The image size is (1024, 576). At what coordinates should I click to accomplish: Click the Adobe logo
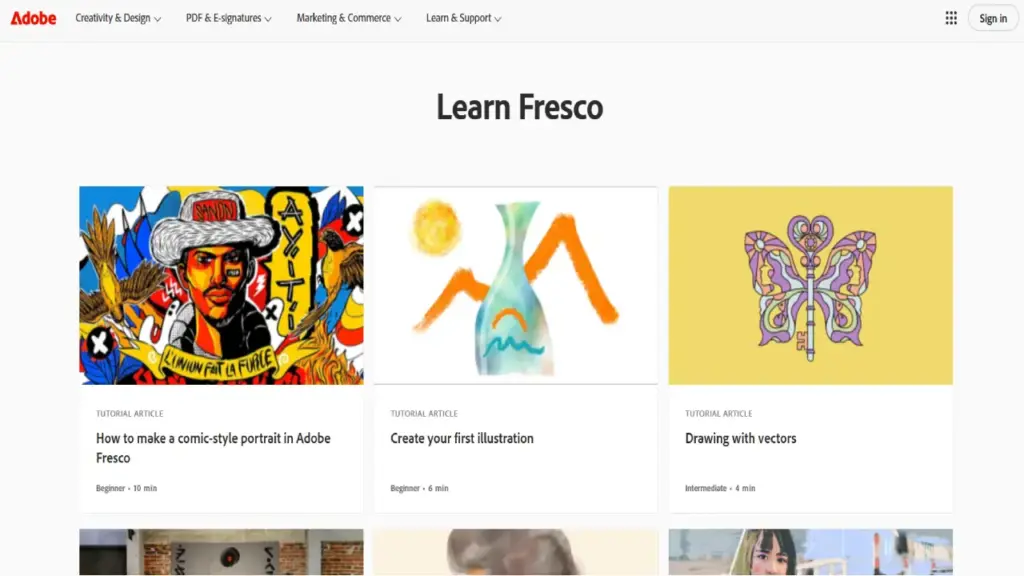(x=32, y=17)
